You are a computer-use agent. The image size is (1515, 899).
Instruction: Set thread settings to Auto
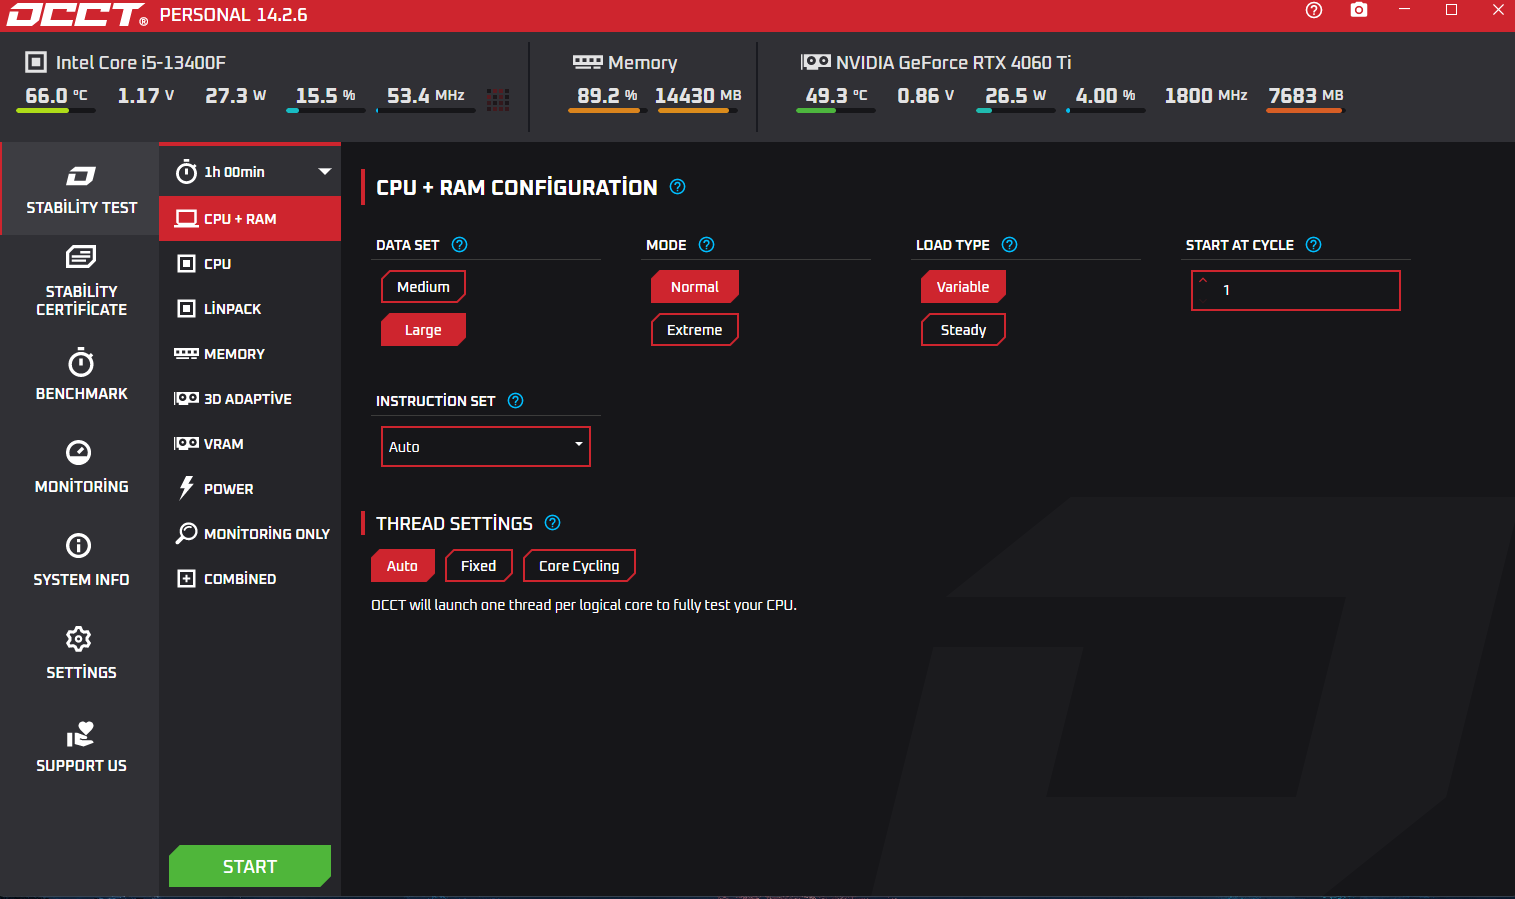403,566
